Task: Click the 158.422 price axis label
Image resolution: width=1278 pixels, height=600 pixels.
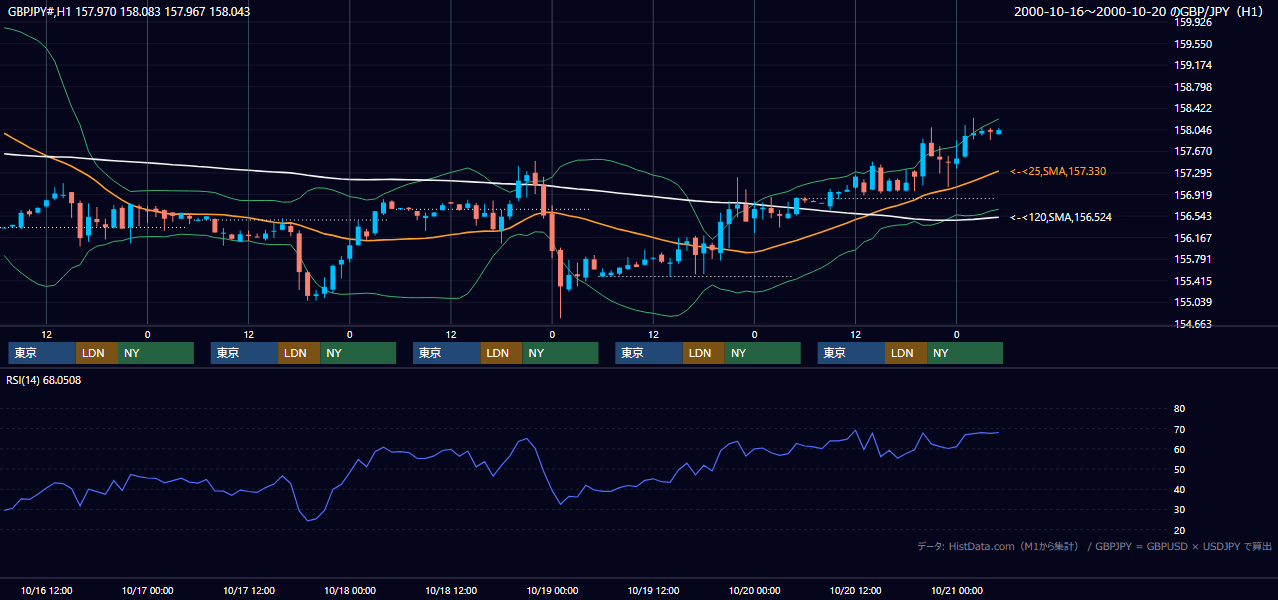Action: 1192,108
